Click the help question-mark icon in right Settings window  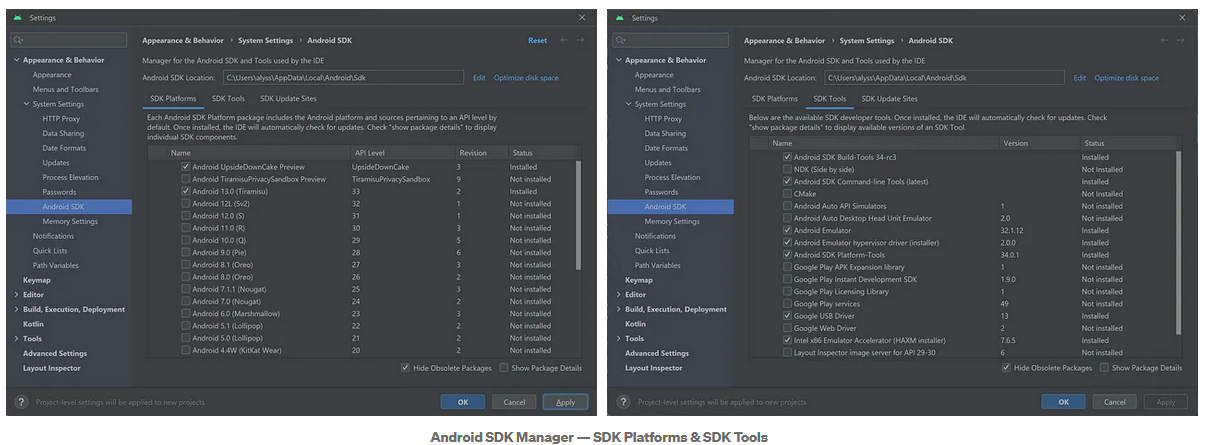(x=622, y=402)
